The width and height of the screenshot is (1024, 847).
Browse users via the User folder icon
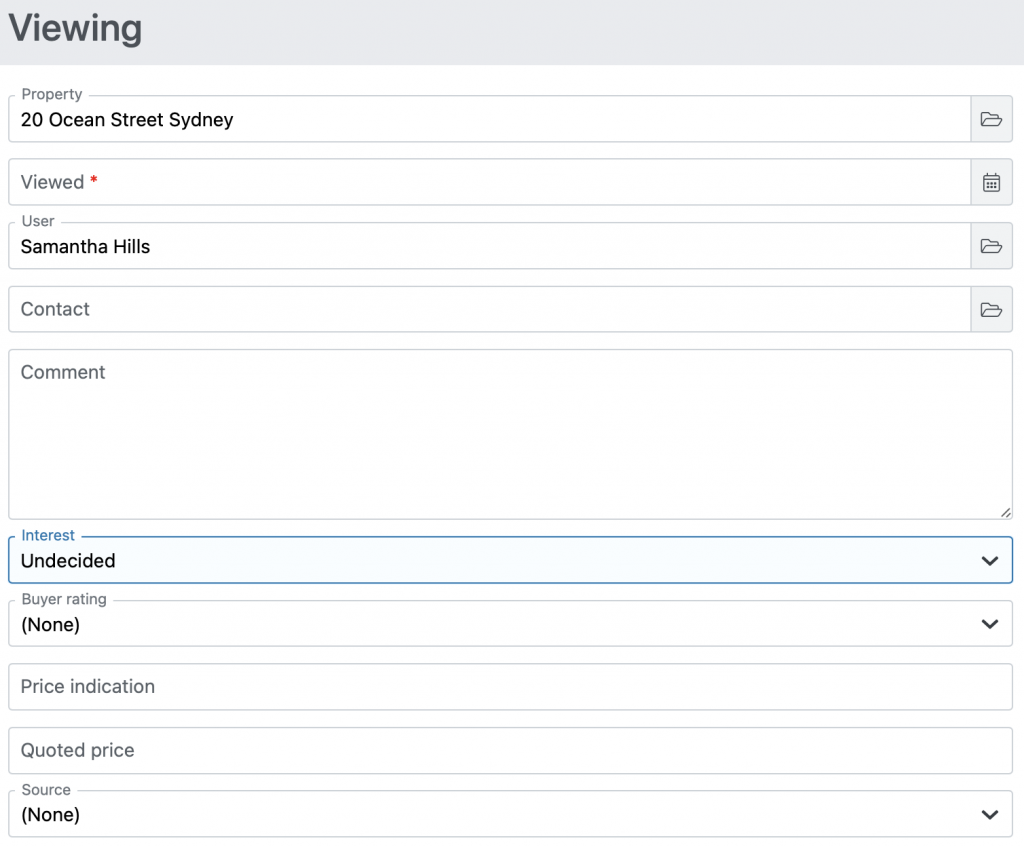(991, 246)
